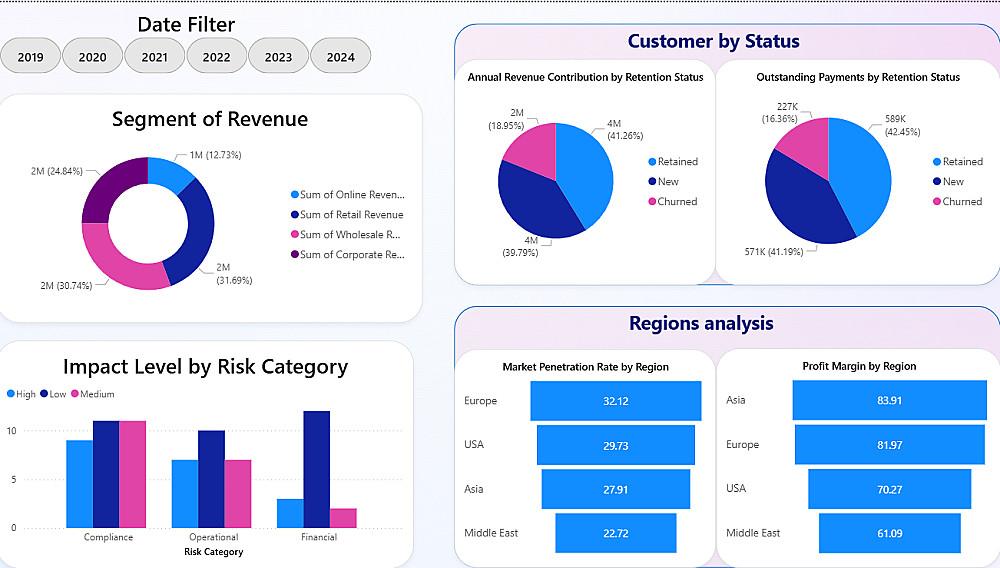Select High in Impact Level legend
The width and height of the screenshot is (1000, 568).
21,394
